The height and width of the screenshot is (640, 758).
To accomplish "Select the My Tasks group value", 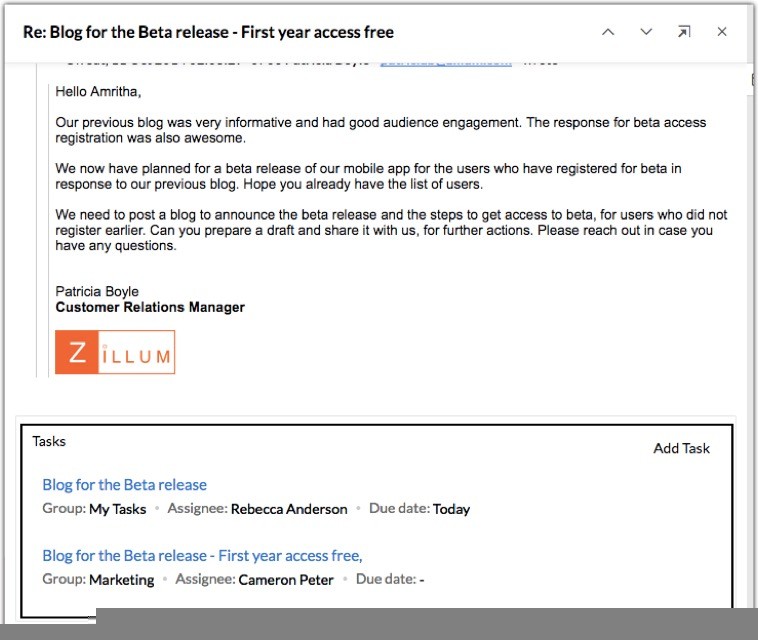I will [x=117, y=509].
